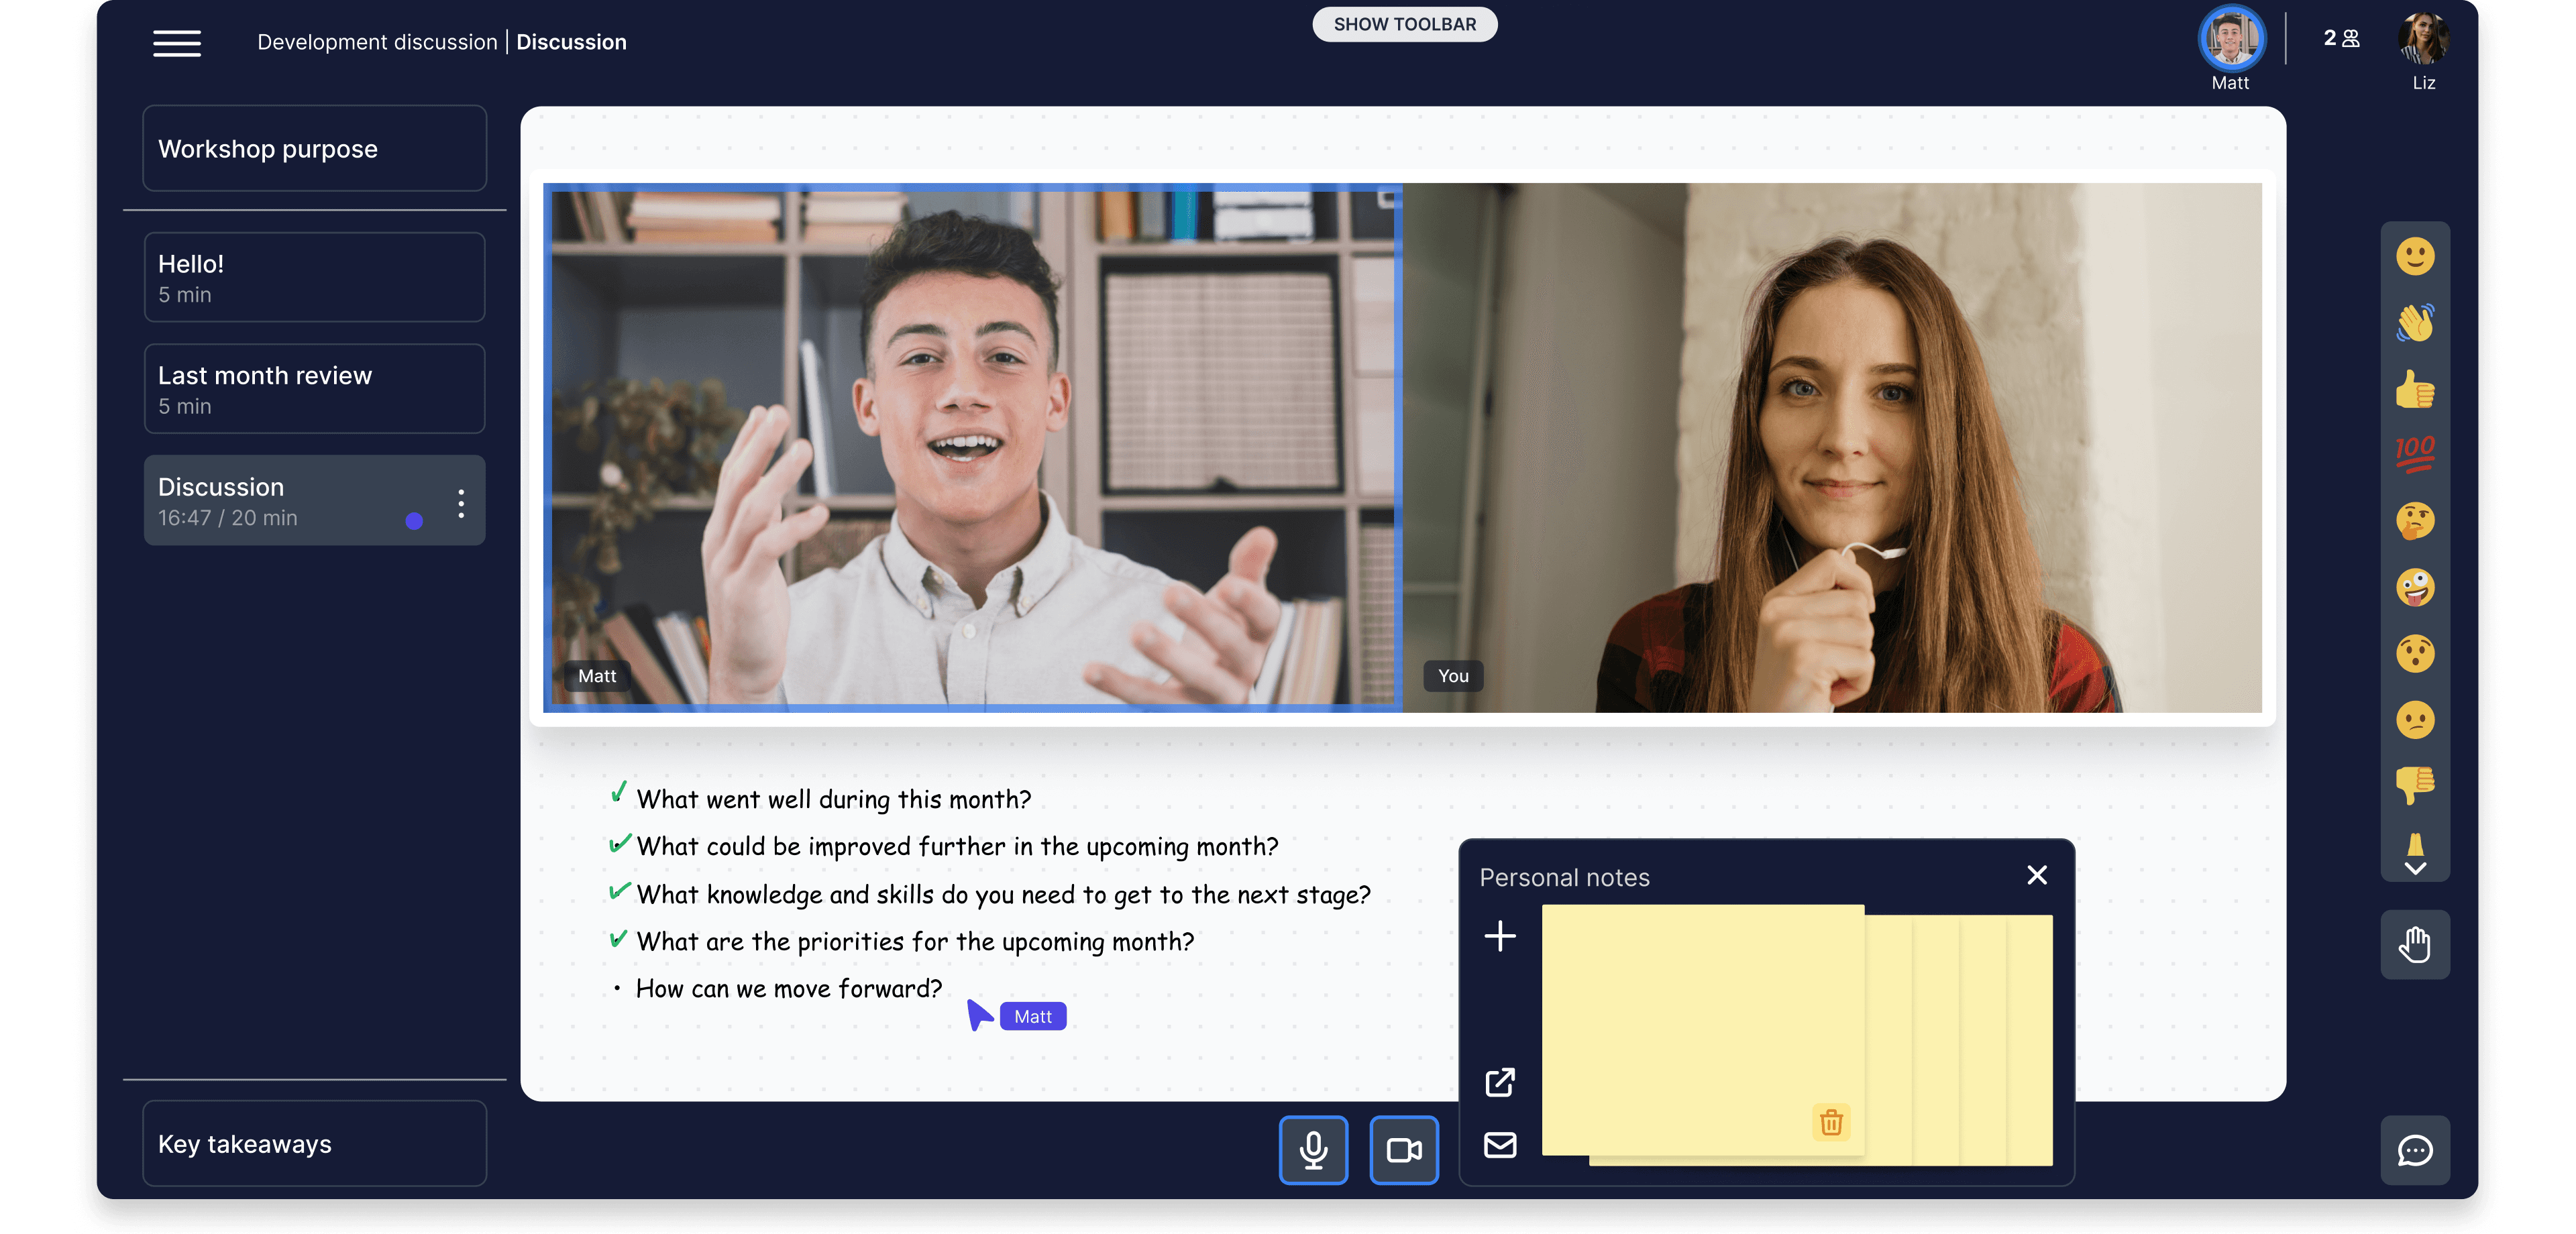
Task: Open the hamburger menu
Action: pos(177,43)
